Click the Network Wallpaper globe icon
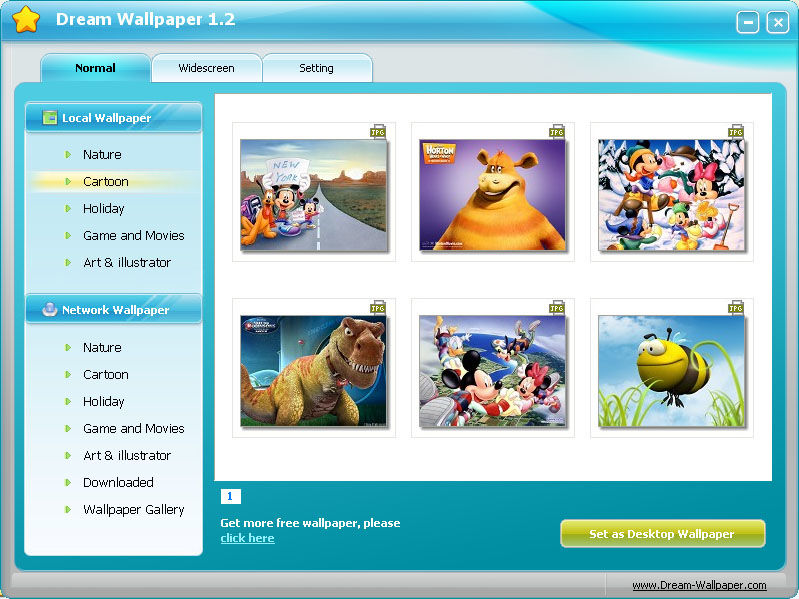799x599 pixels. click(49, 309)
